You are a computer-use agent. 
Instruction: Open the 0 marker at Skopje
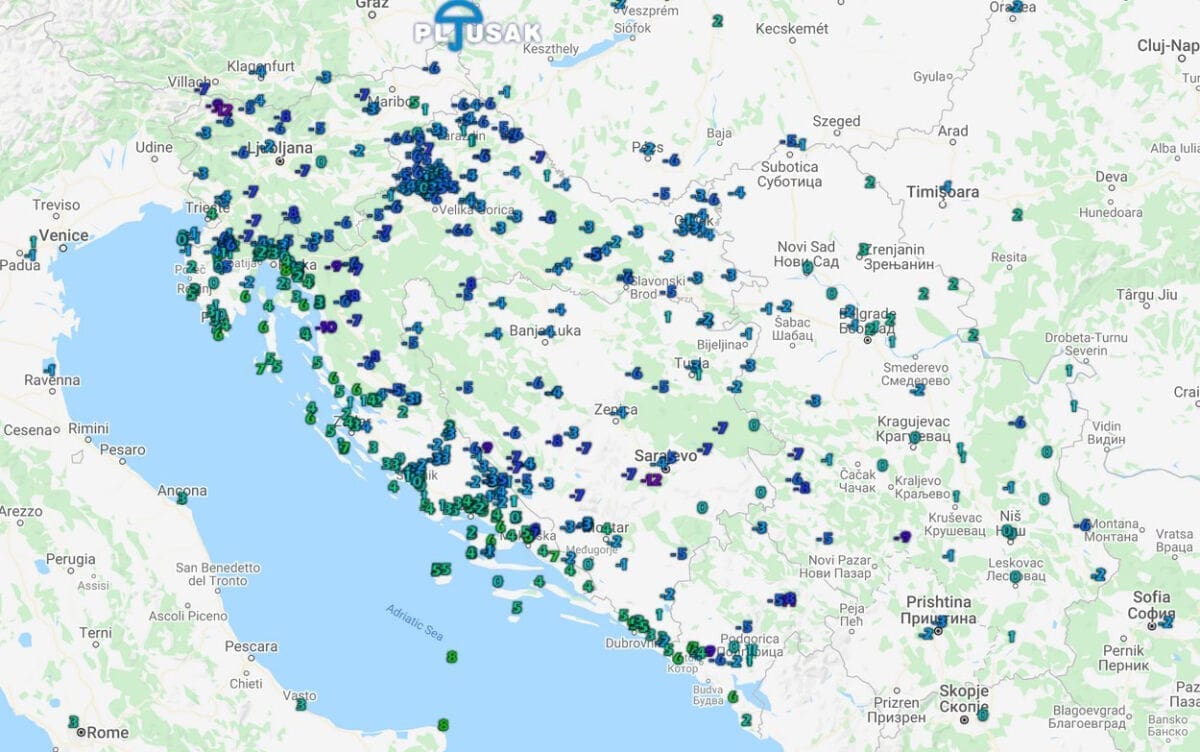982,714
